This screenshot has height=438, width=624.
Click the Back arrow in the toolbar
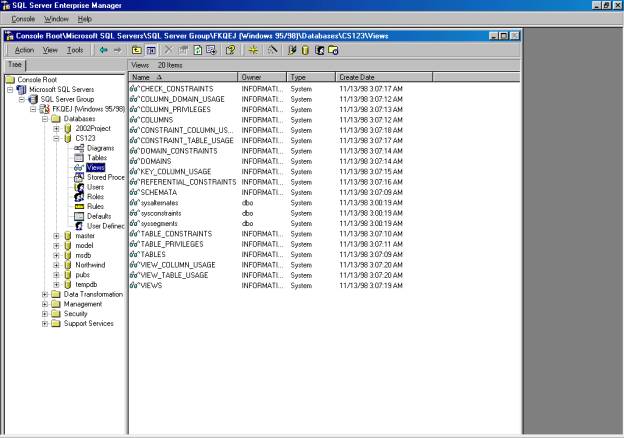click(x=102, y=49)
